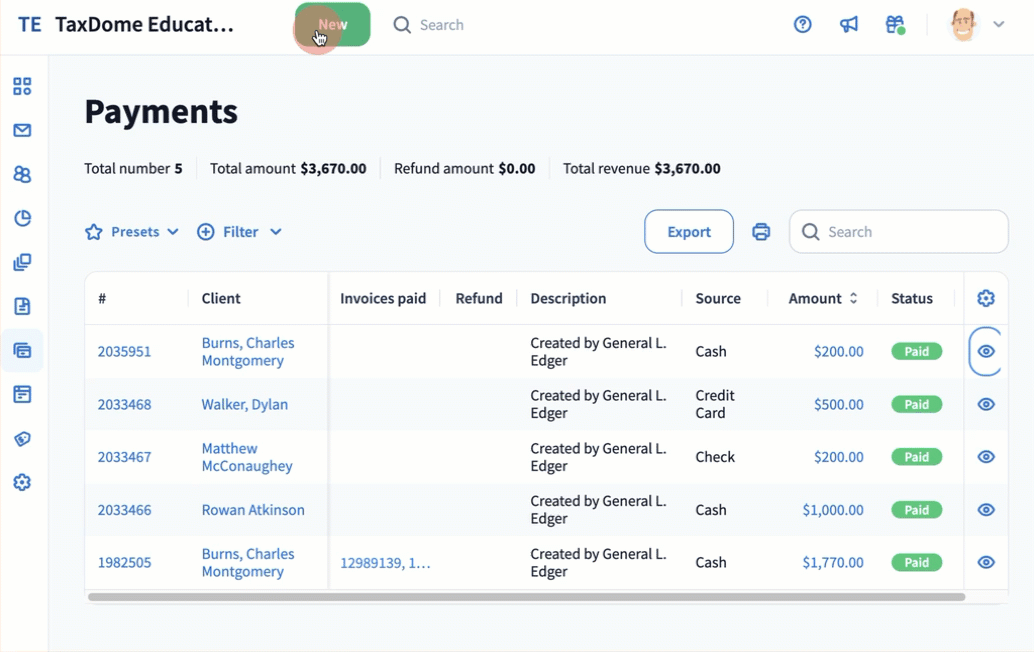View payment 1982505 using eye icon
1034x652 pixels.
986,562
